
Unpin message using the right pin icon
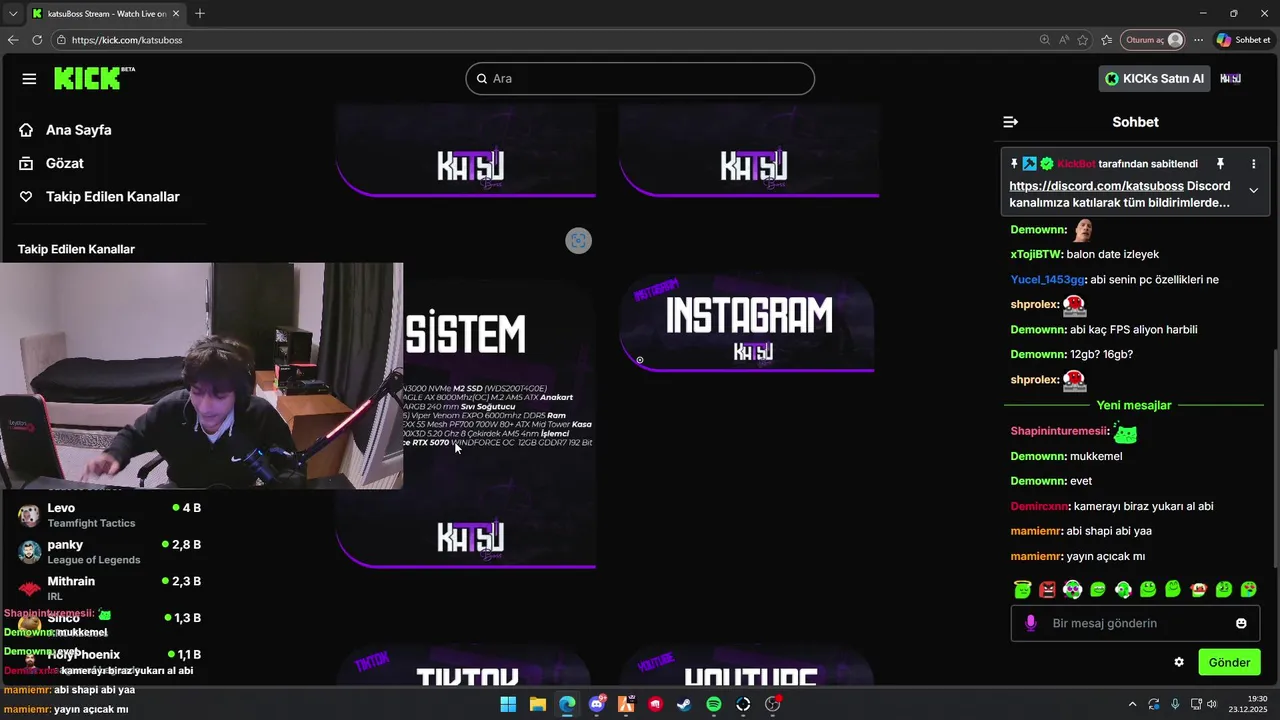click(x=1220, y=163)
